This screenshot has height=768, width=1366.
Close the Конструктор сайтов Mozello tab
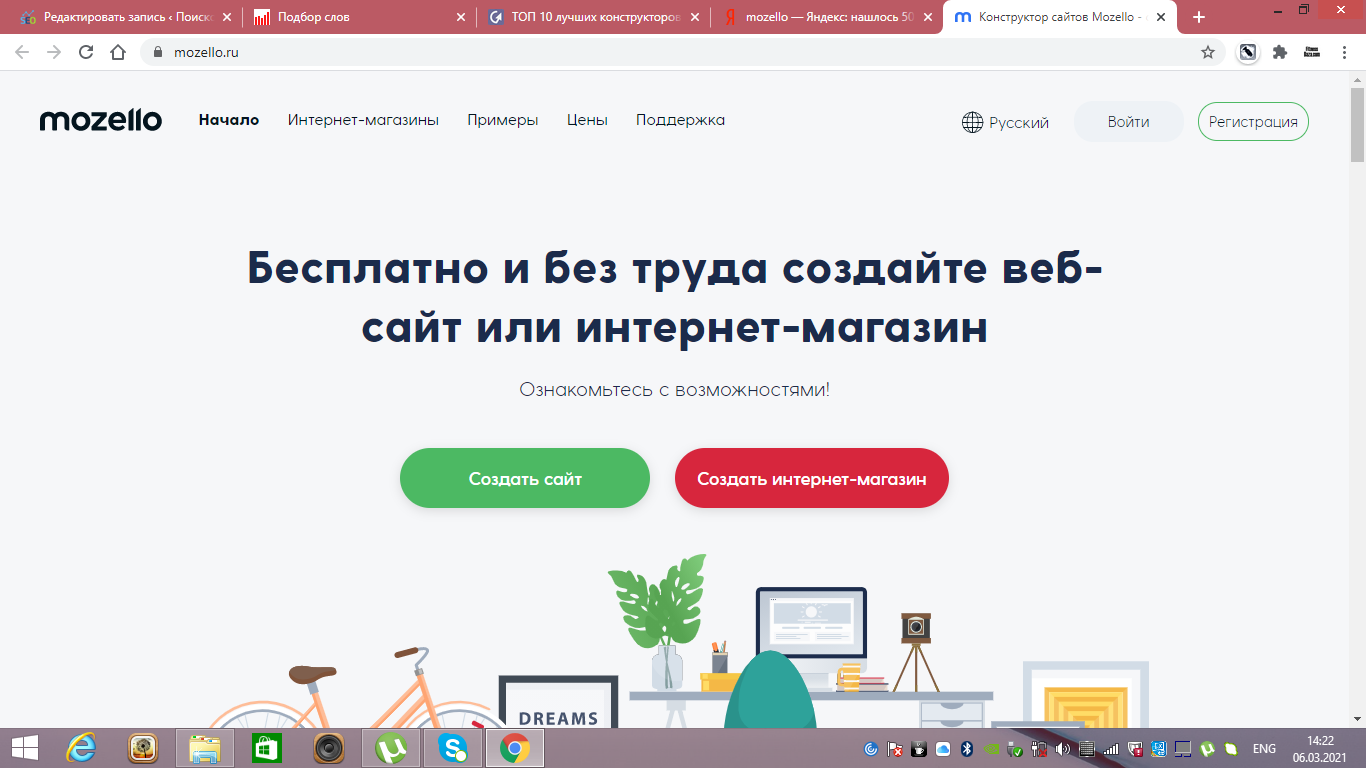pyautogui.click(x=1161, y=17)
